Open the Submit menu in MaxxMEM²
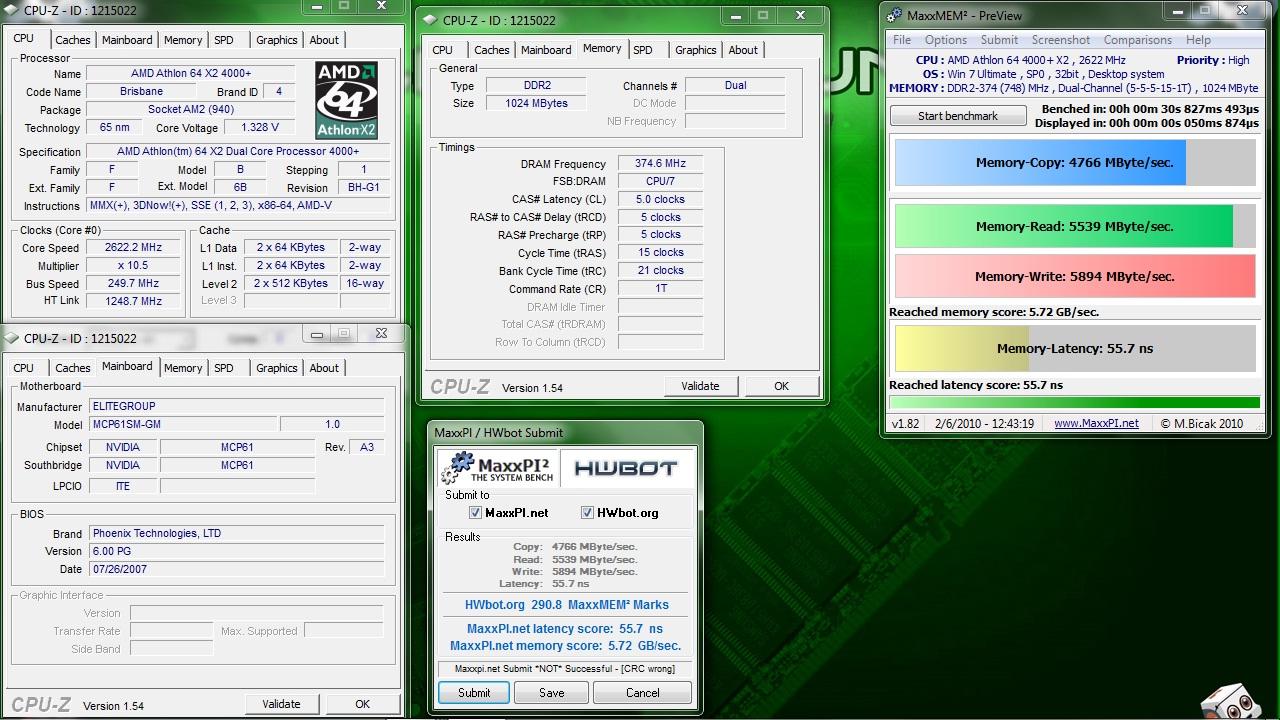This screenshot has height=720, width=1280. [x=999, y=40]
